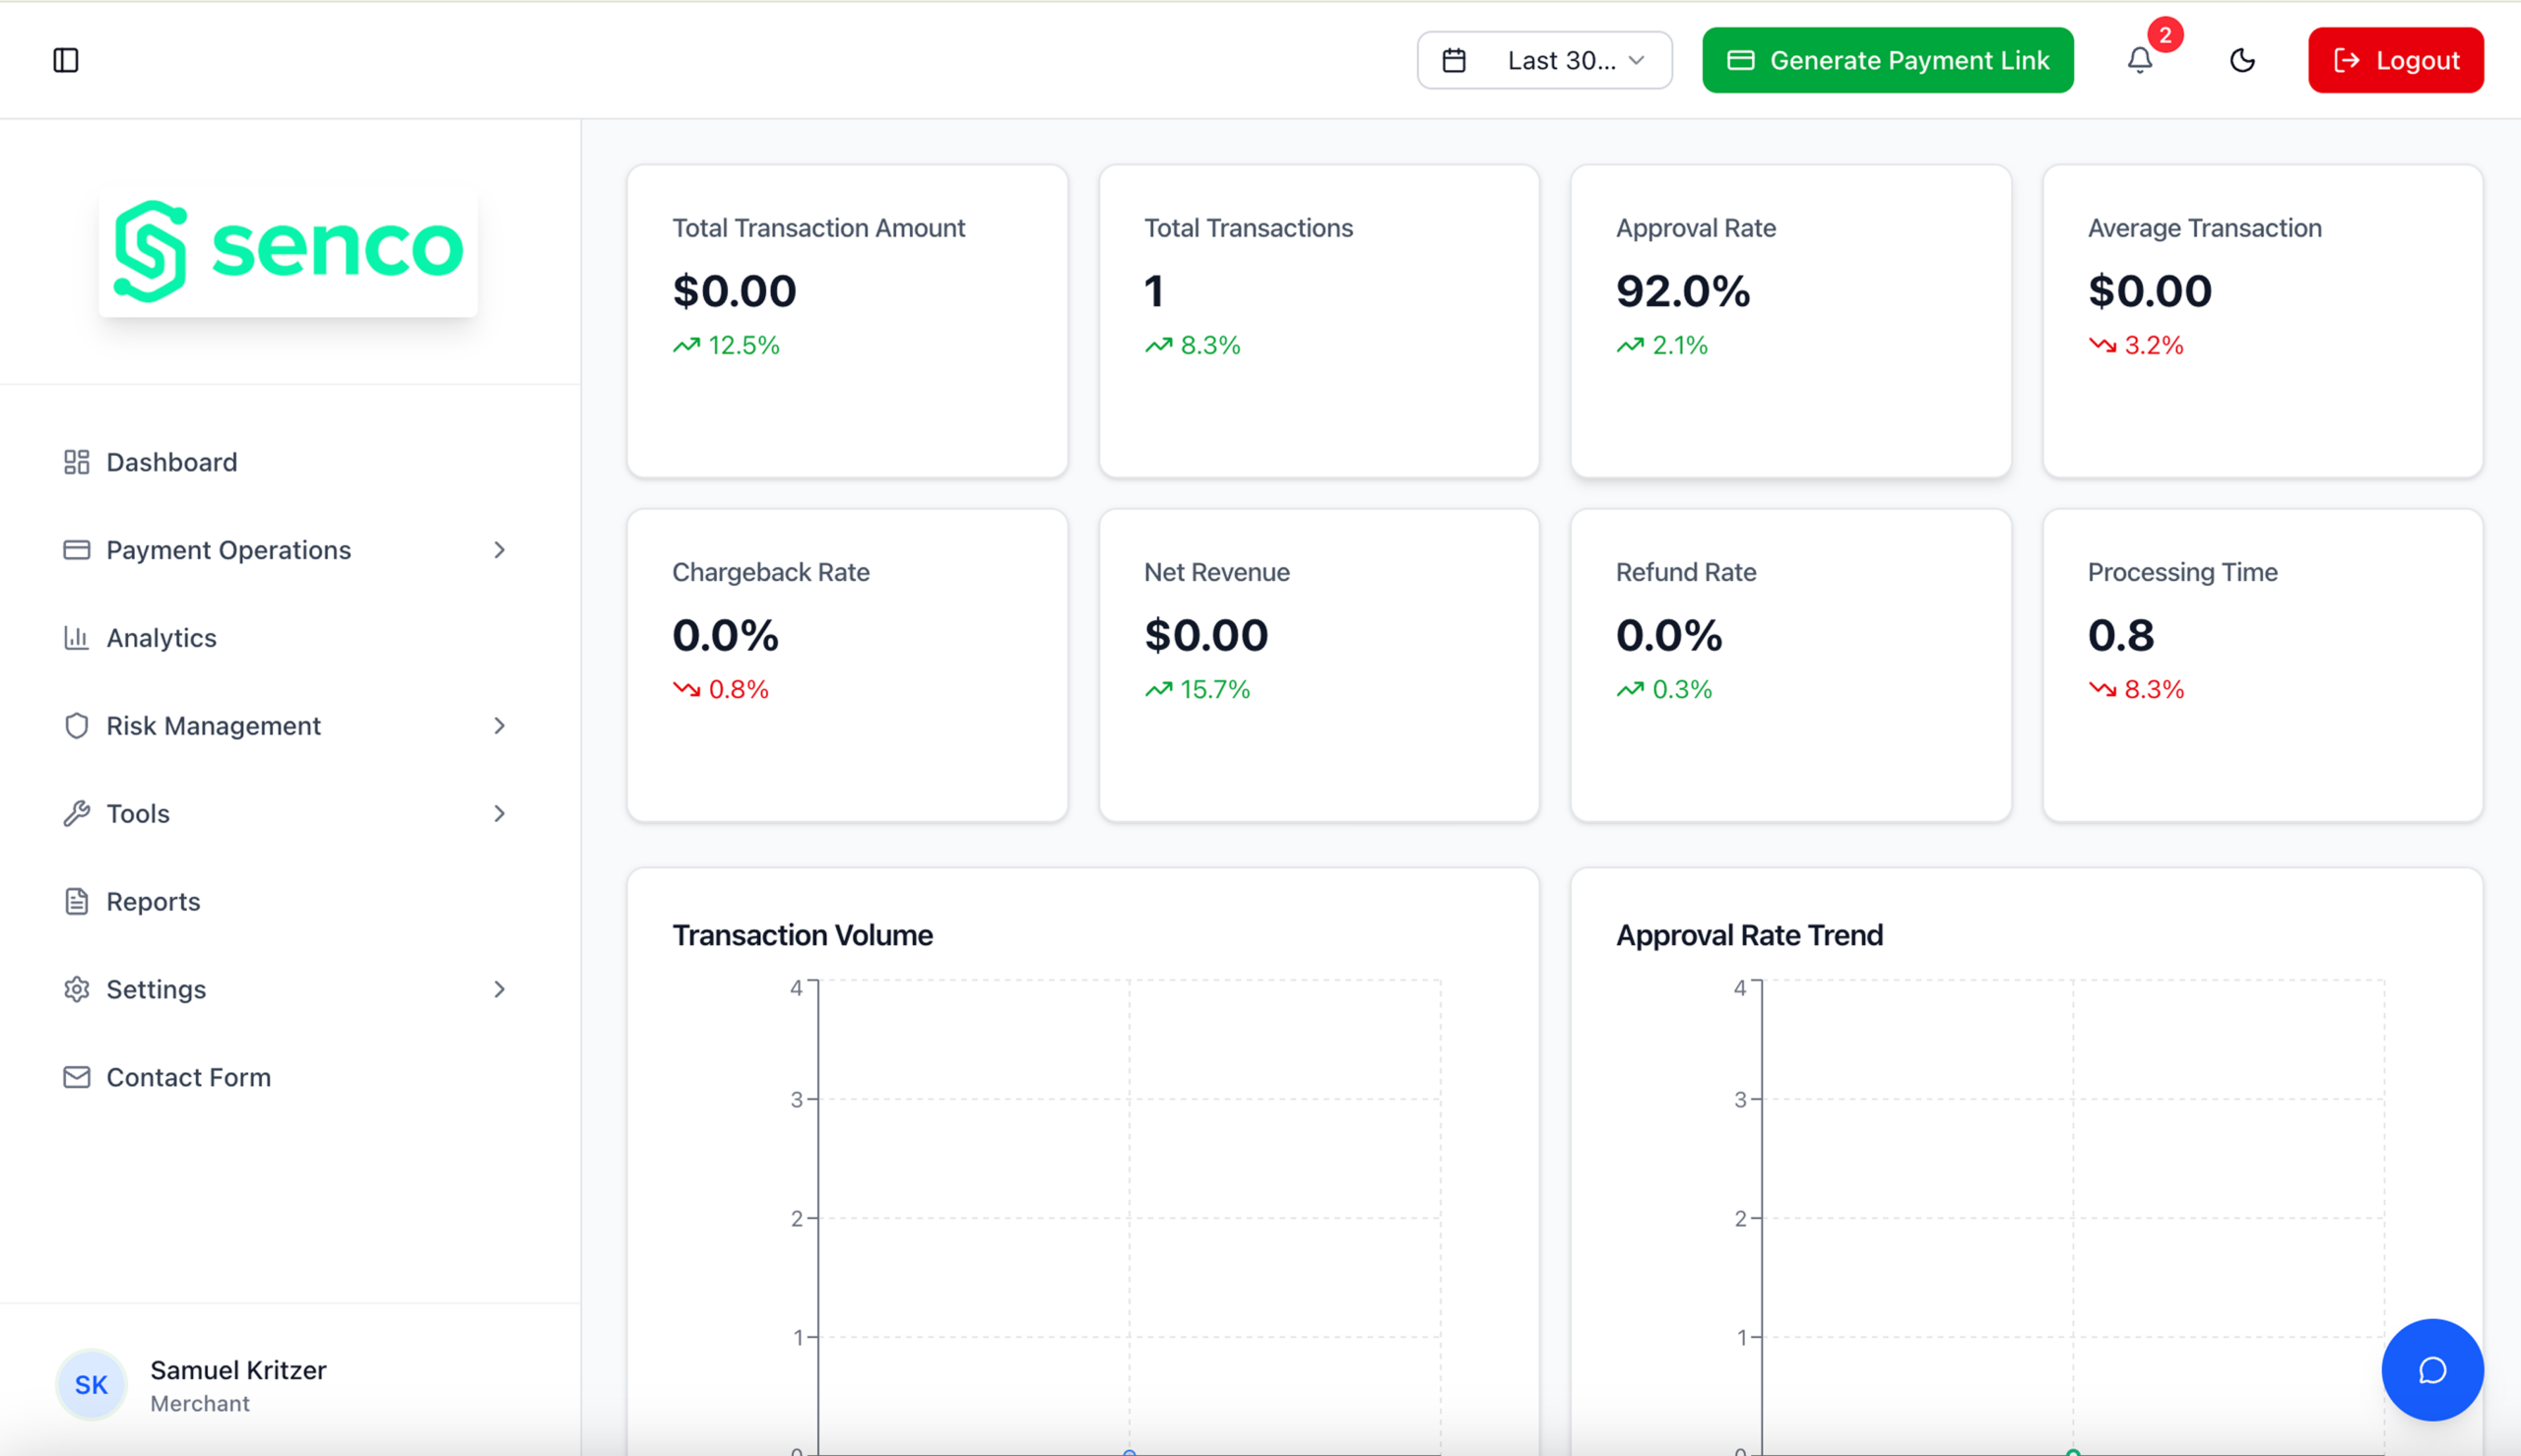
Task: Expand Risk Management chevron
Action: (499, 726)
